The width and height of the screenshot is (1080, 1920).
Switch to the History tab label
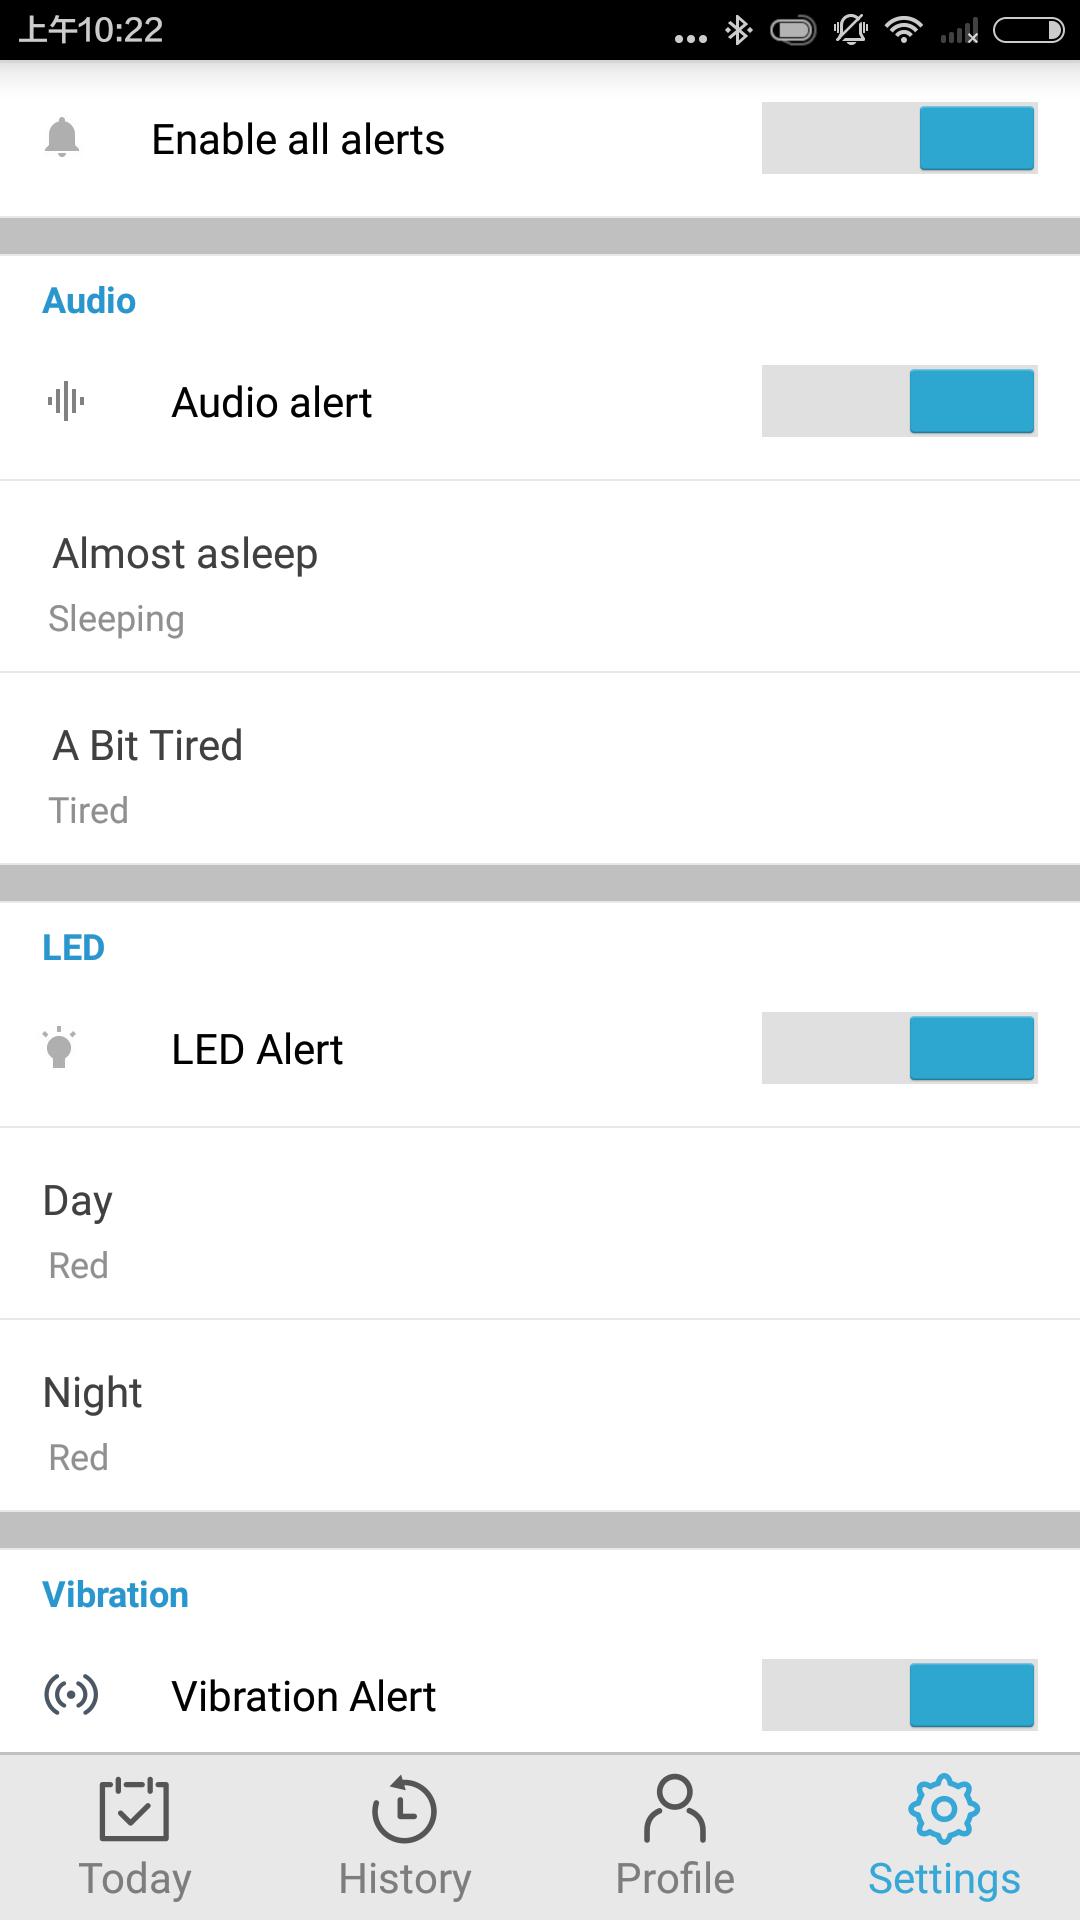point(404,1878)
